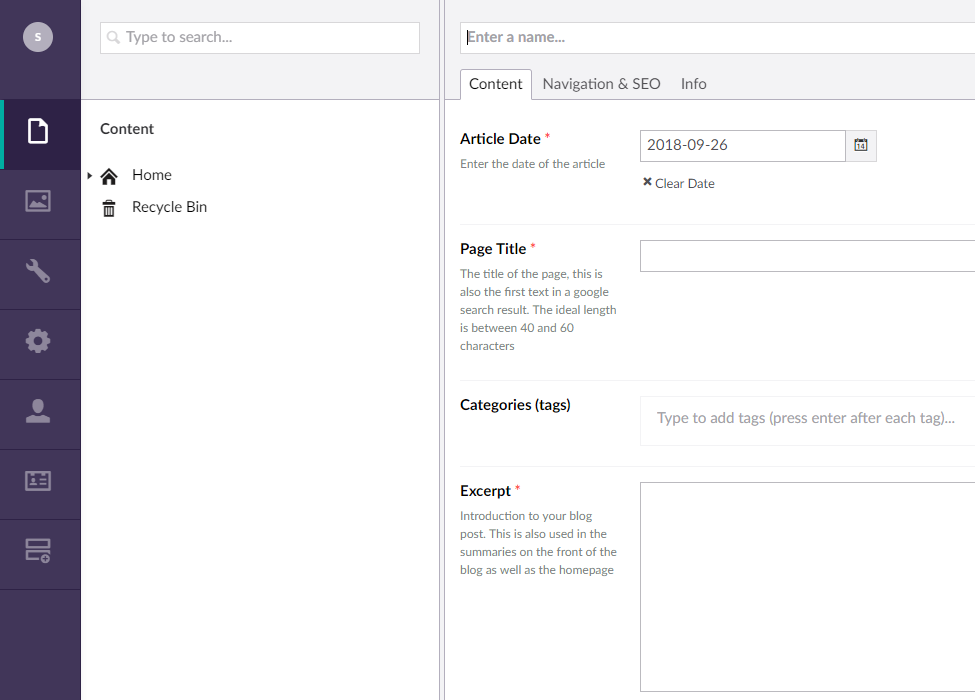The width and height of the screenshot is (975, 700).
Task: Click the Clear Date link
Action: [679, 183]
